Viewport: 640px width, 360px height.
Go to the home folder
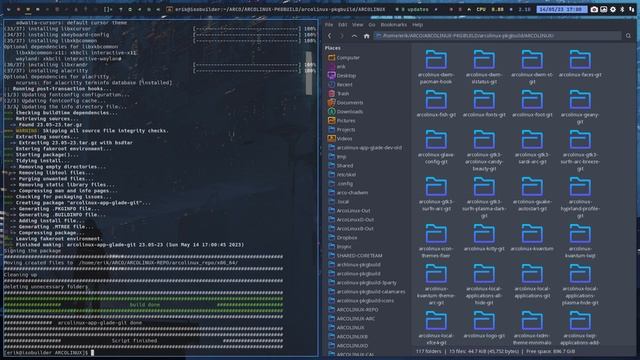pos(367,36)
